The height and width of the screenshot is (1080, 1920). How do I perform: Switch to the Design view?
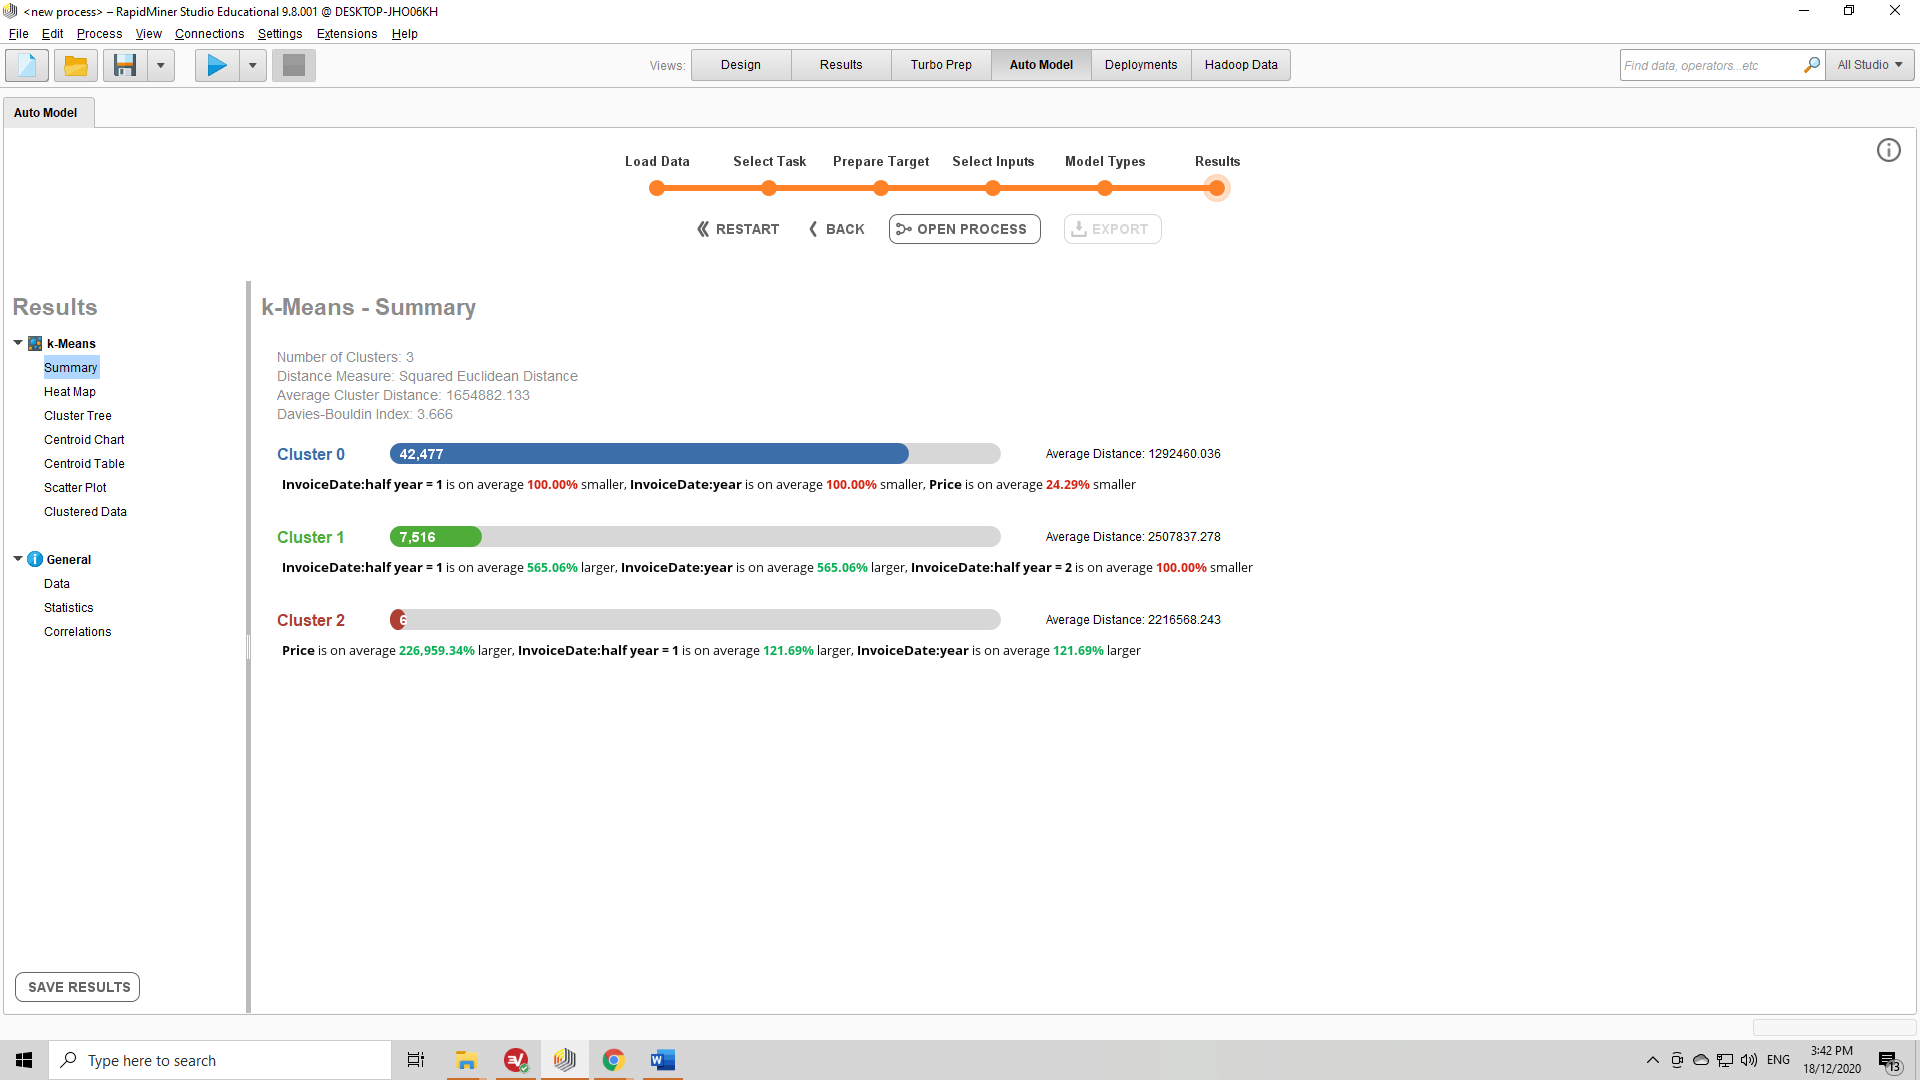pyautogui.click(x=741, y=65)
